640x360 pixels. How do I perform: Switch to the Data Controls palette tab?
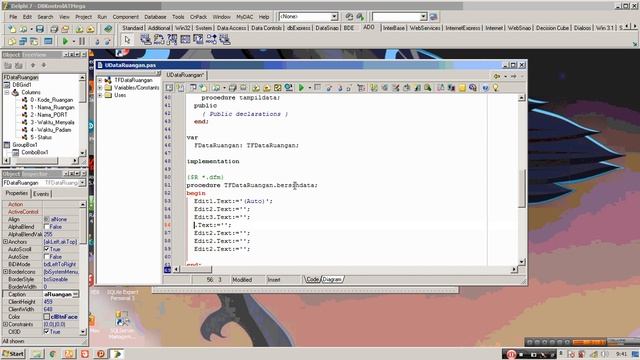pyautogui.click(x=266, y=28)
